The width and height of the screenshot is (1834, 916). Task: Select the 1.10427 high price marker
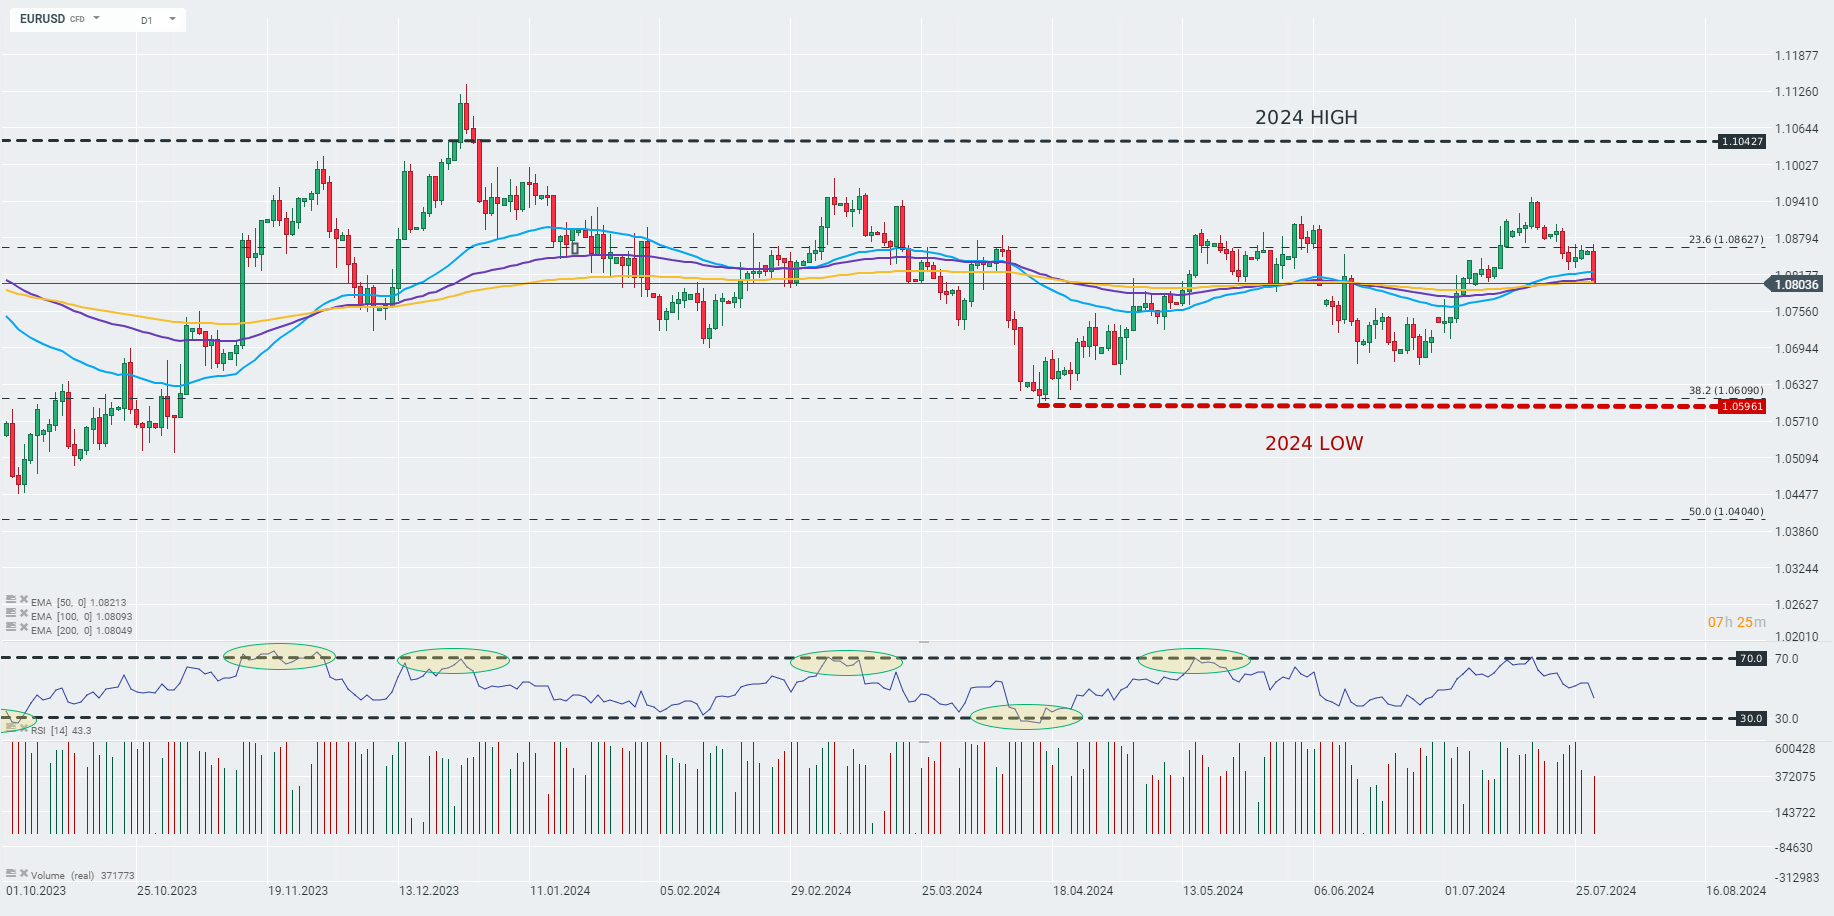pyautogui.click(x=1740, y=141)
